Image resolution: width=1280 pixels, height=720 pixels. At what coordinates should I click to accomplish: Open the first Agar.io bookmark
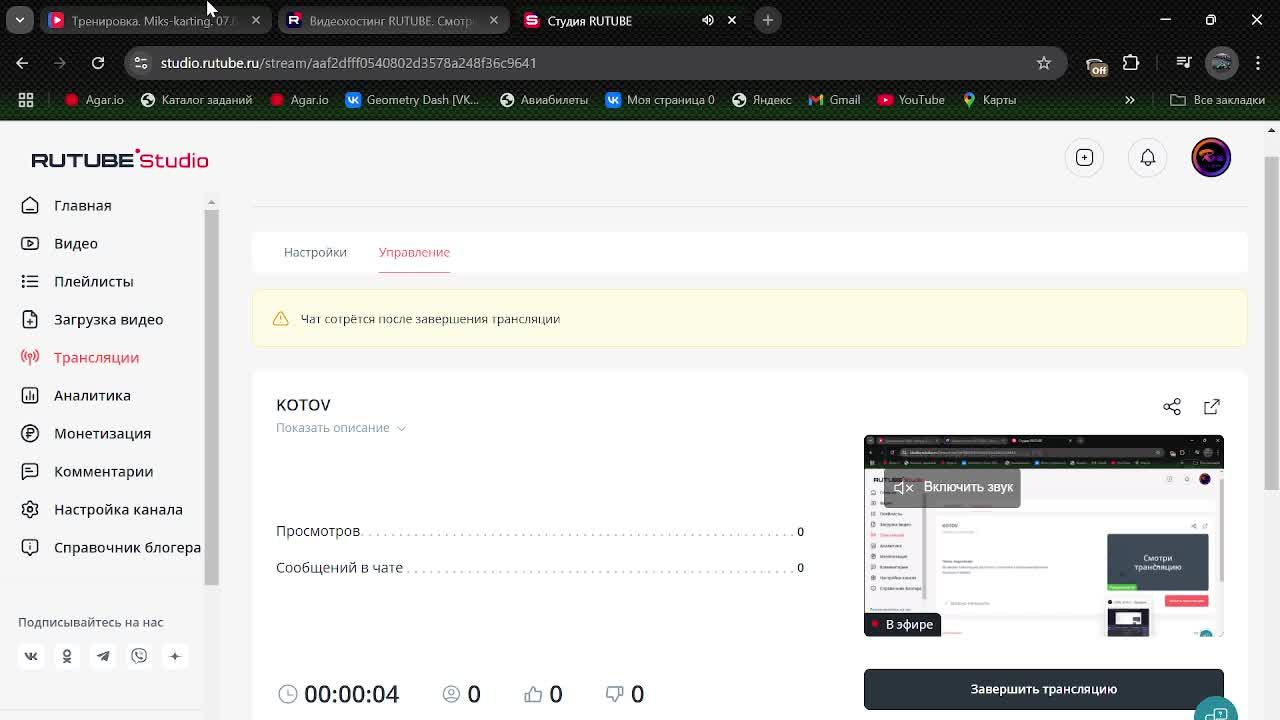[x=95, y=100]
